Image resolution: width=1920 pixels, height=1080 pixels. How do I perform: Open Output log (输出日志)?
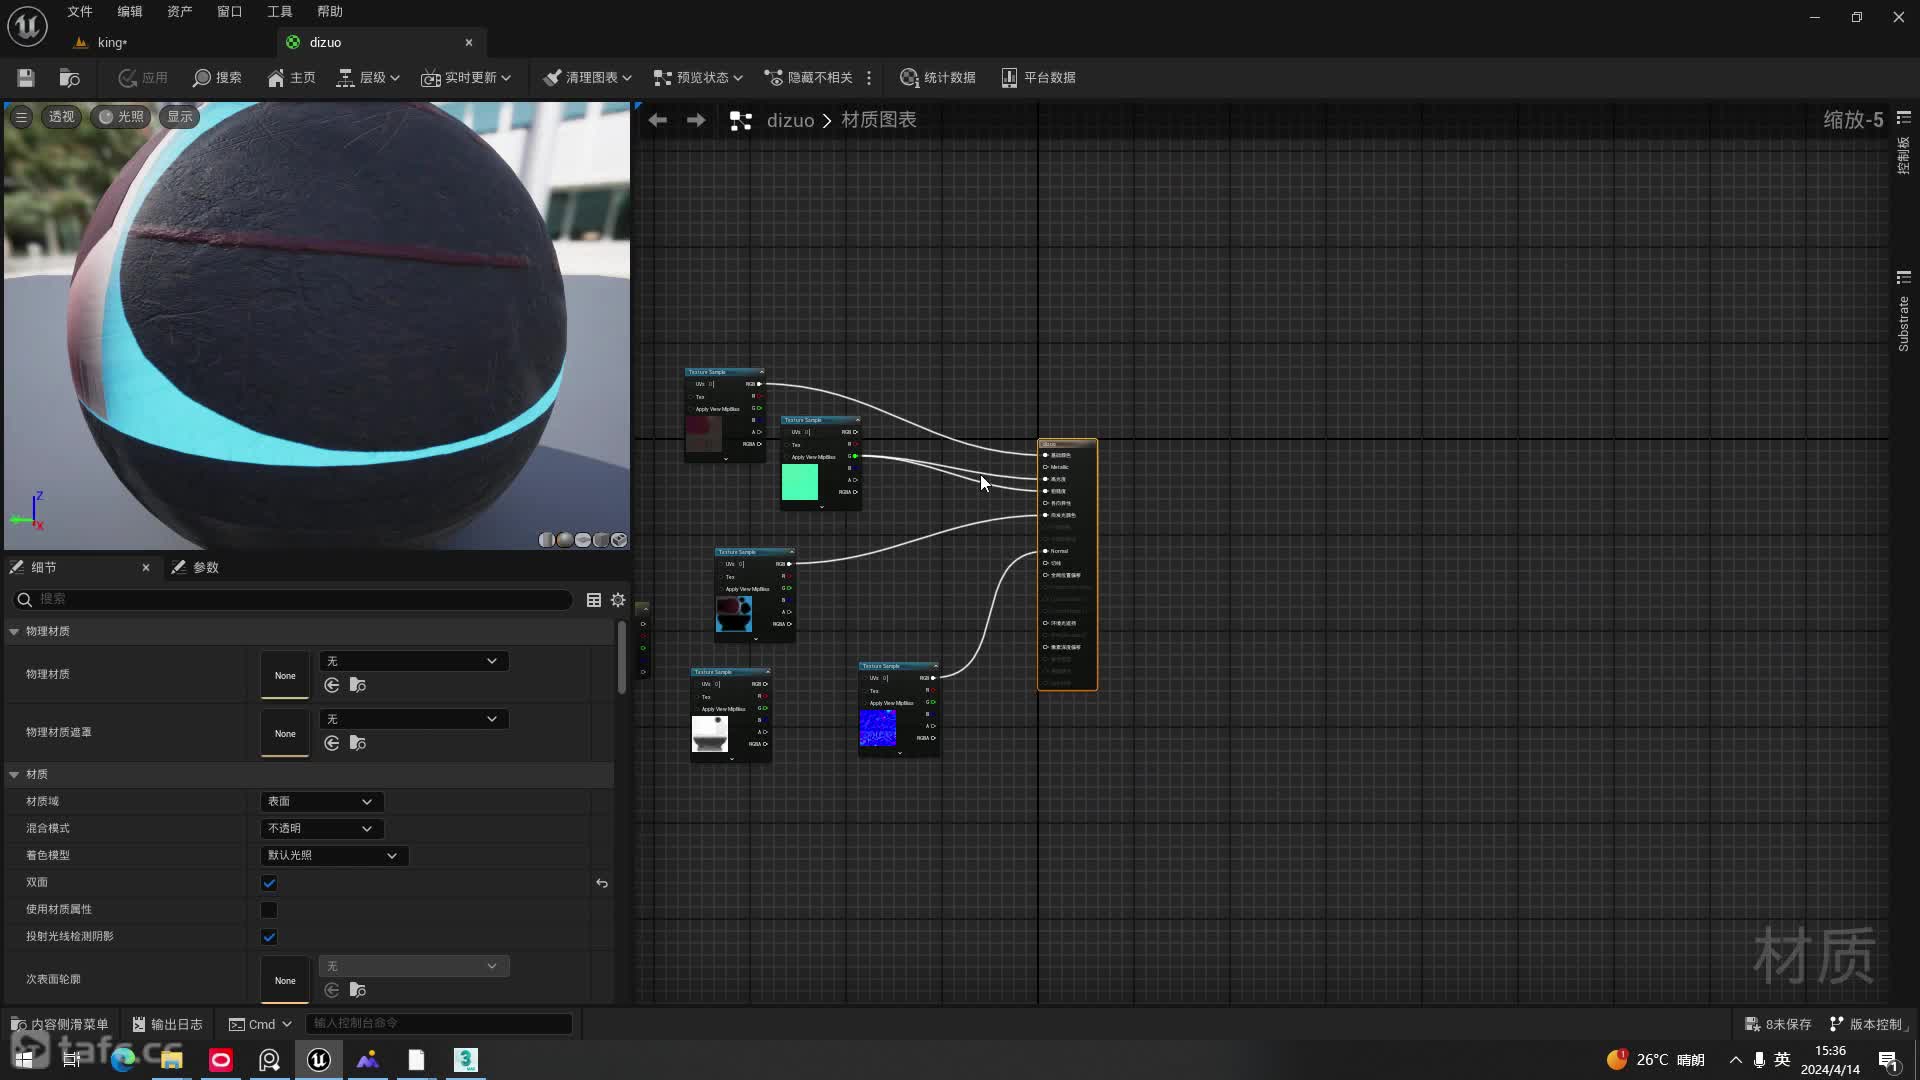click(167, 1024)
